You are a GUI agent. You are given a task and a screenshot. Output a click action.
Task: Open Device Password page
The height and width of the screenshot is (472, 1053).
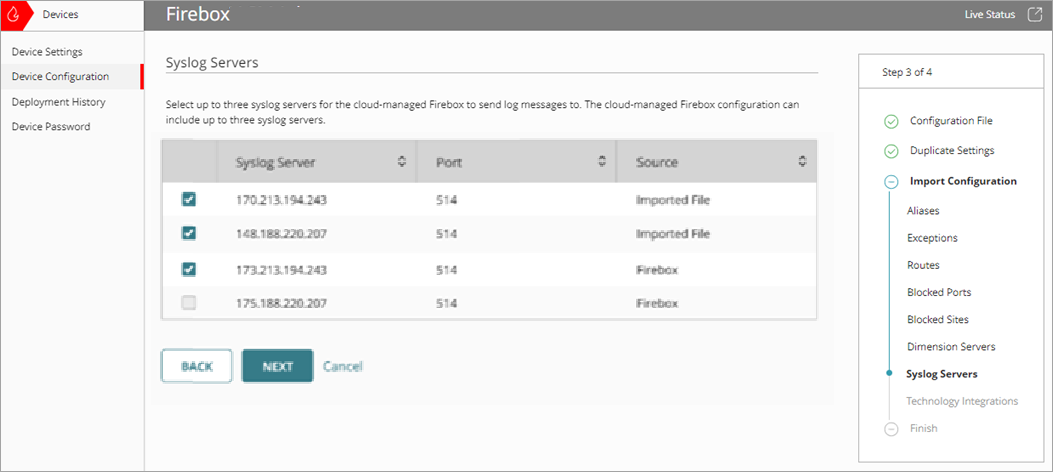[51, 126]
